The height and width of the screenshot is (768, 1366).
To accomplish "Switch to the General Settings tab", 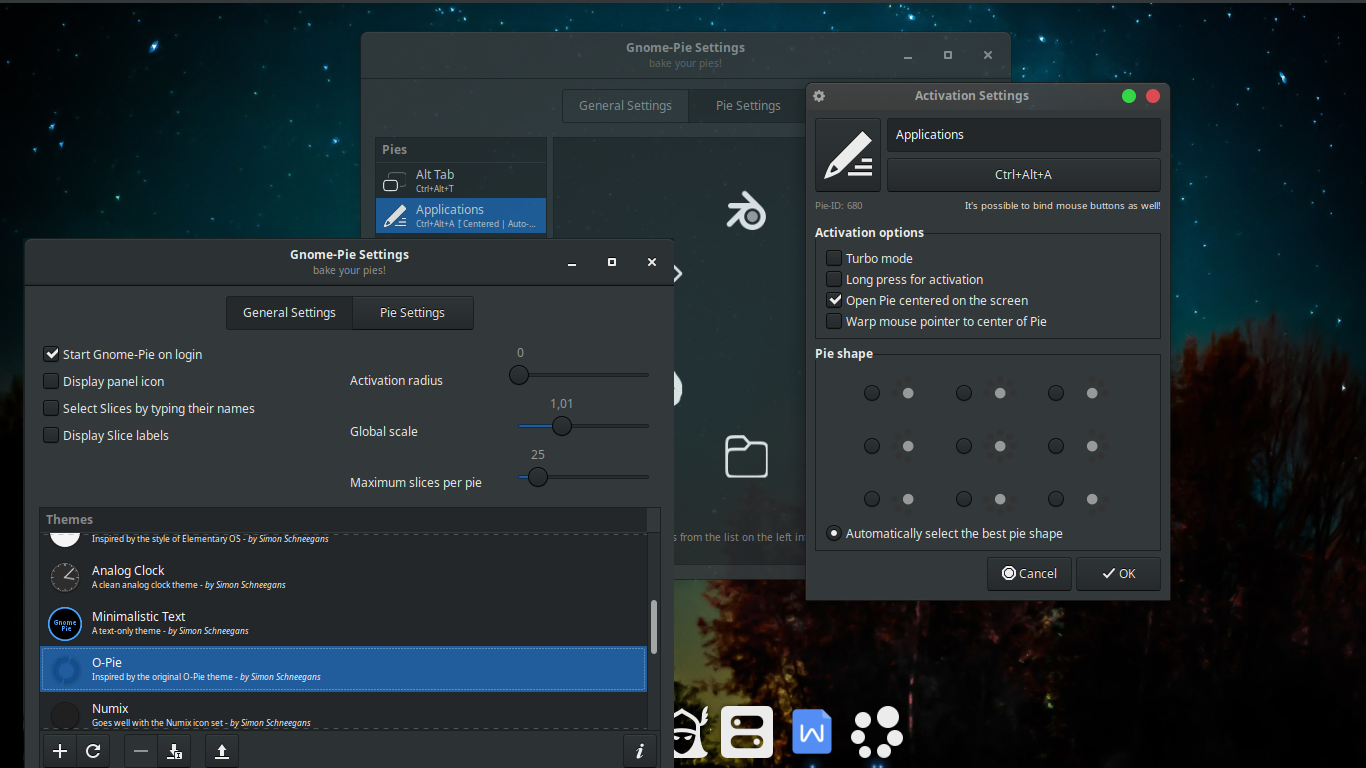I will [290, 312].
